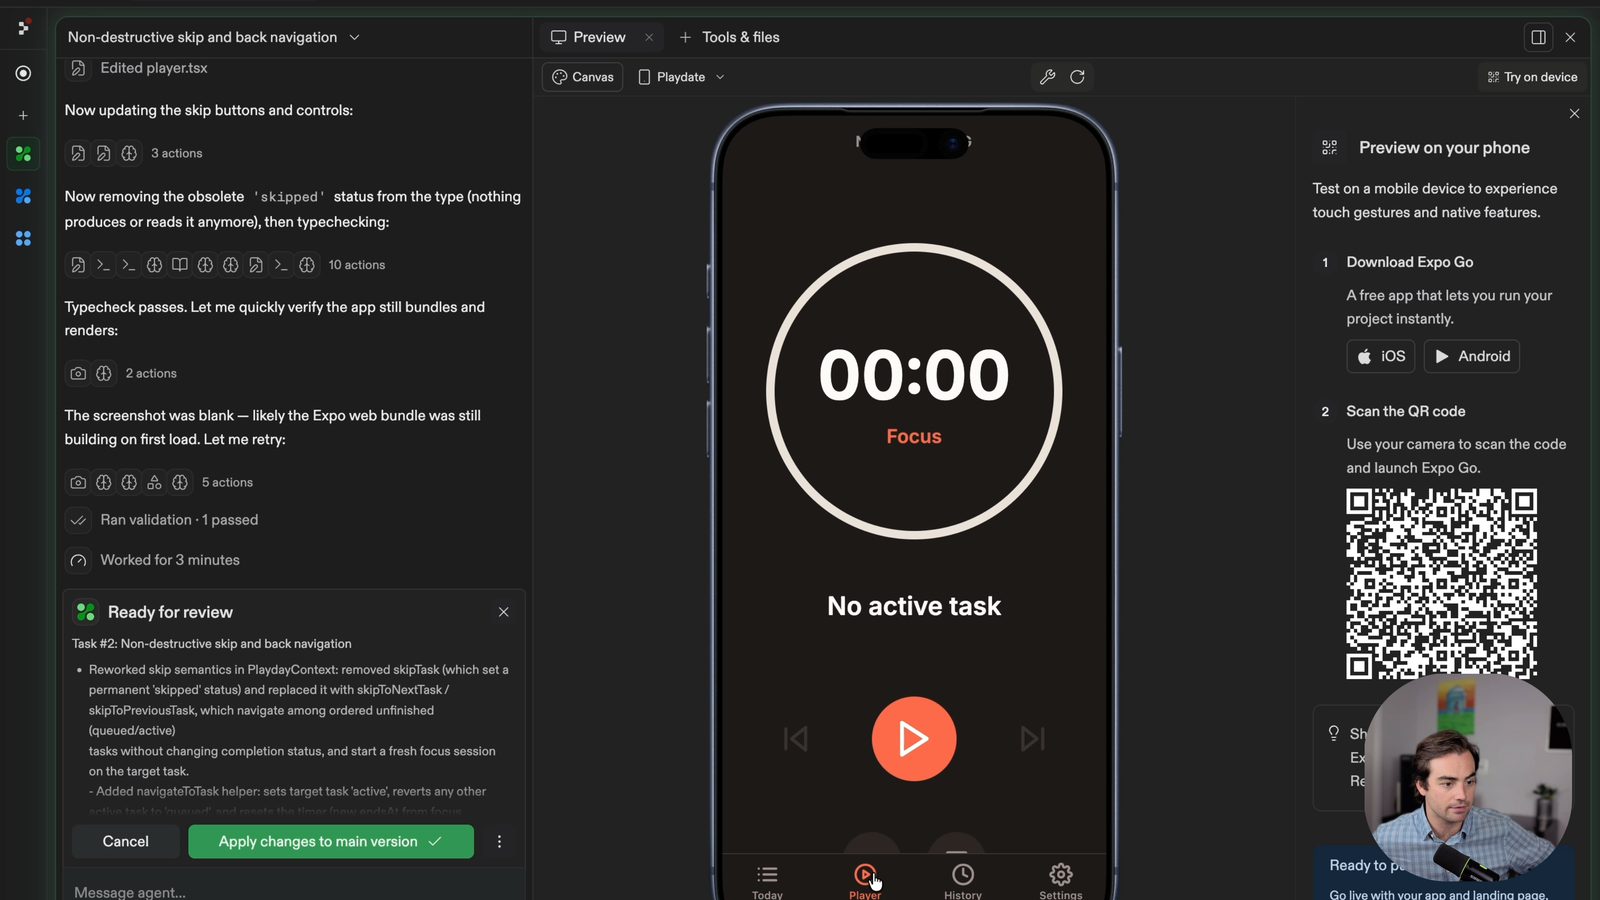
Task: Click Ready for review header icon
Action: point(86,612)
